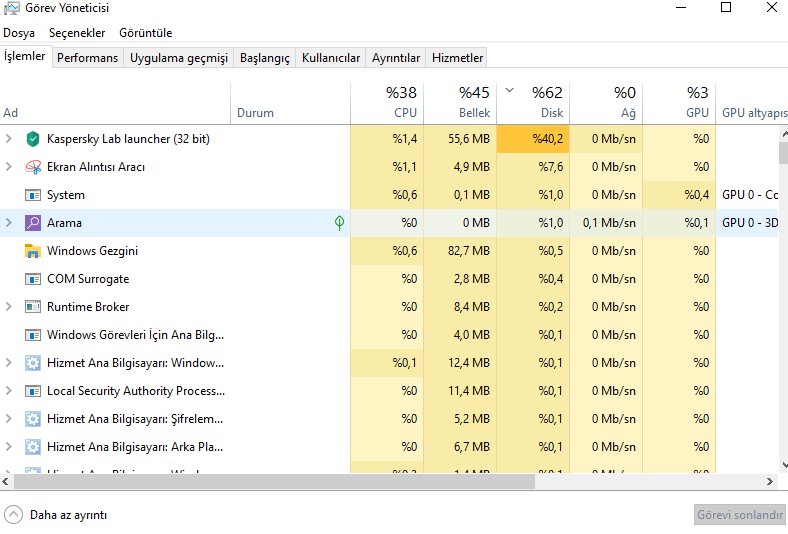
Task: Expand the Kaspersky Lab launcher process group
Action: pos(9,139)
